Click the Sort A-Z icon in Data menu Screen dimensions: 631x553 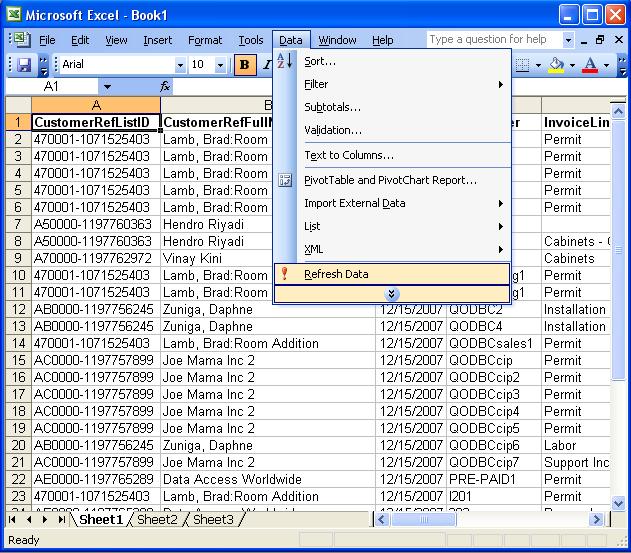coord(285,61)
